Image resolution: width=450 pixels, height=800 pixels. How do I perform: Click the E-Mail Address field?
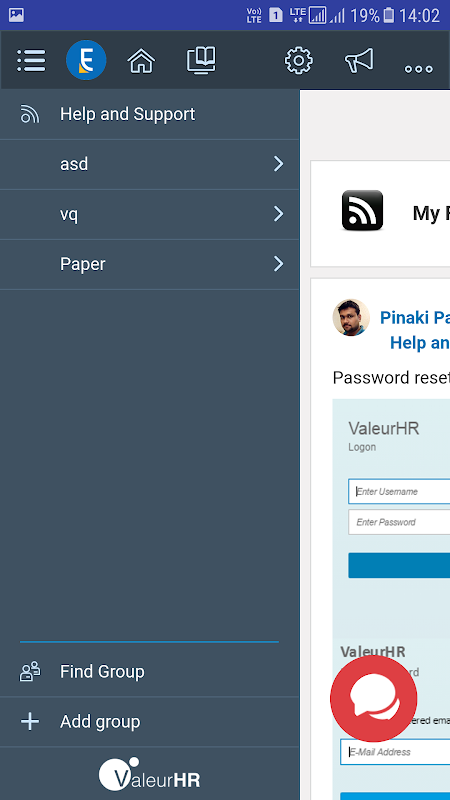[395, 752]
